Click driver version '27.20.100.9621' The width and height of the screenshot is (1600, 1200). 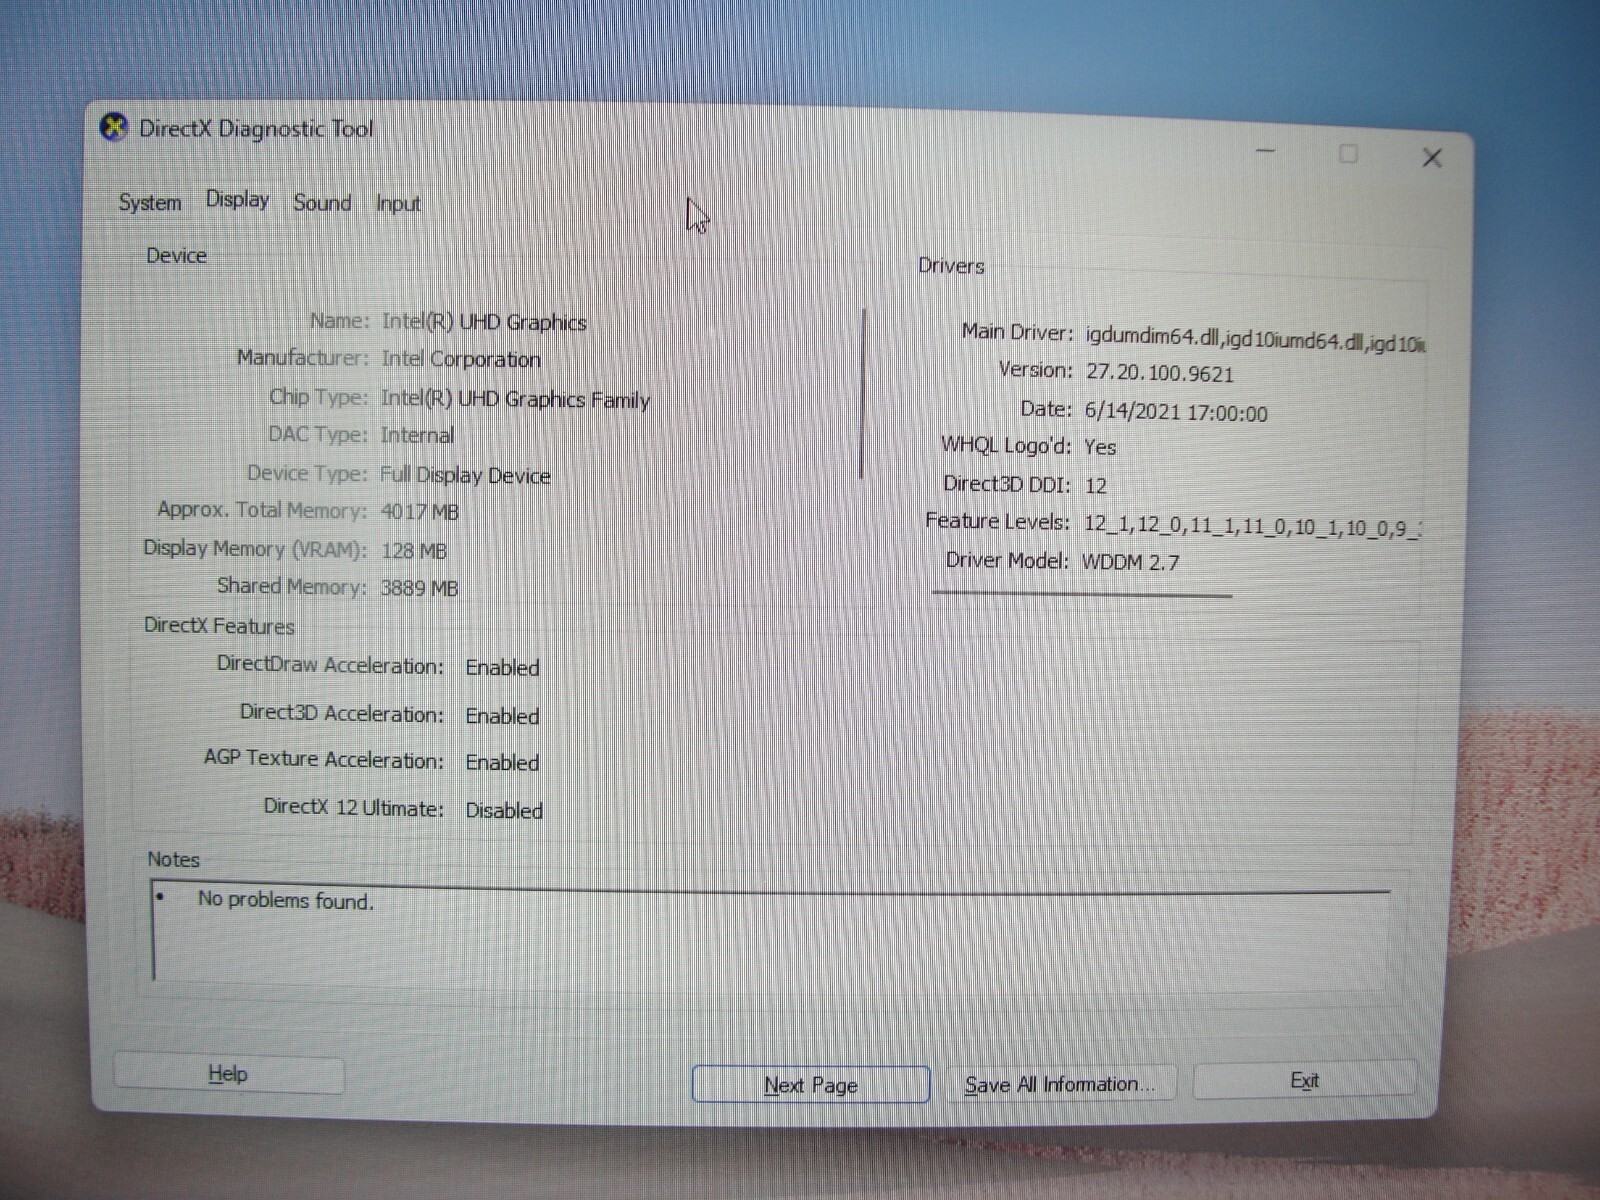[1160, 373]
